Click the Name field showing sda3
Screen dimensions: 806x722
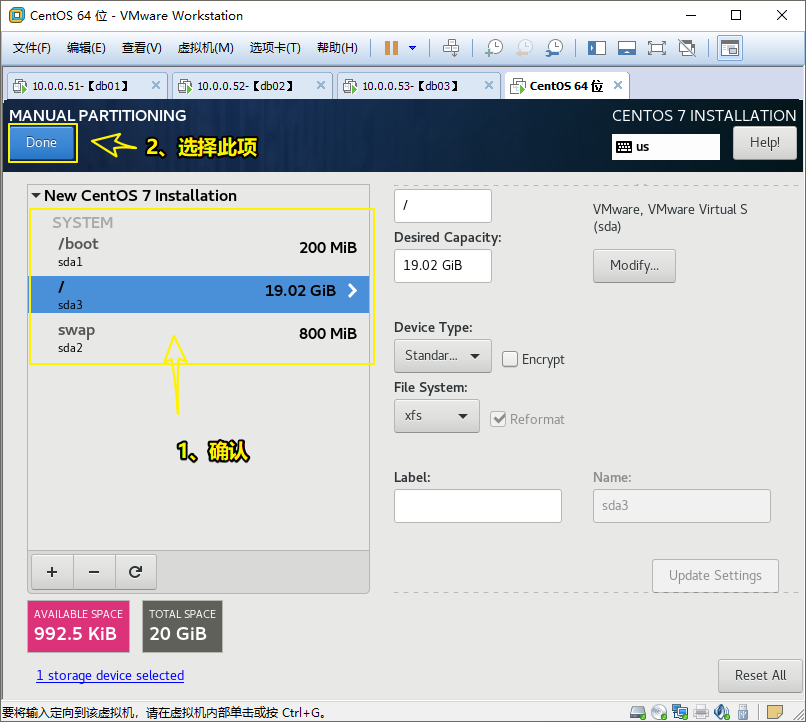[682, 506]
